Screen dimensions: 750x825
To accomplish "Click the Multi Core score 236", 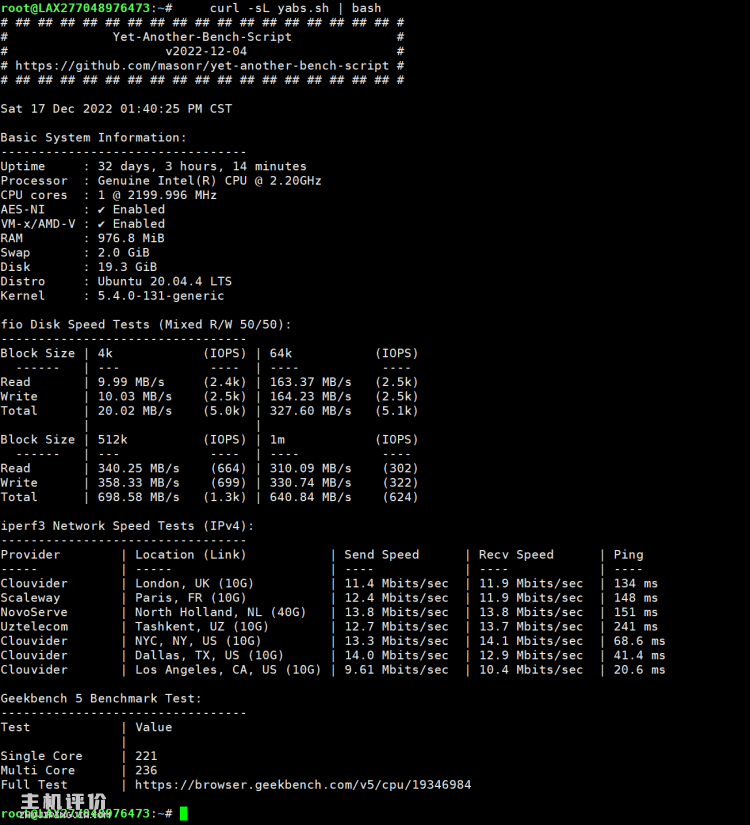I will (x=146, y=770).
